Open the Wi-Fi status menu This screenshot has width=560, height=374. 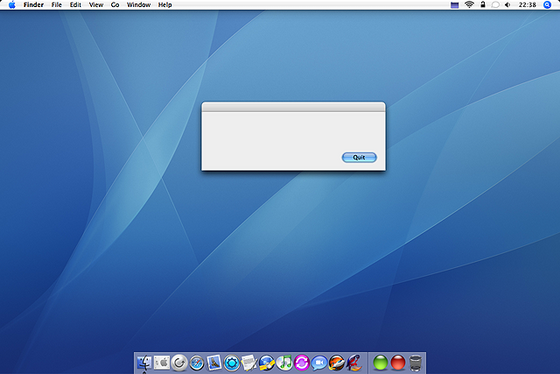(x=469, y=5)
